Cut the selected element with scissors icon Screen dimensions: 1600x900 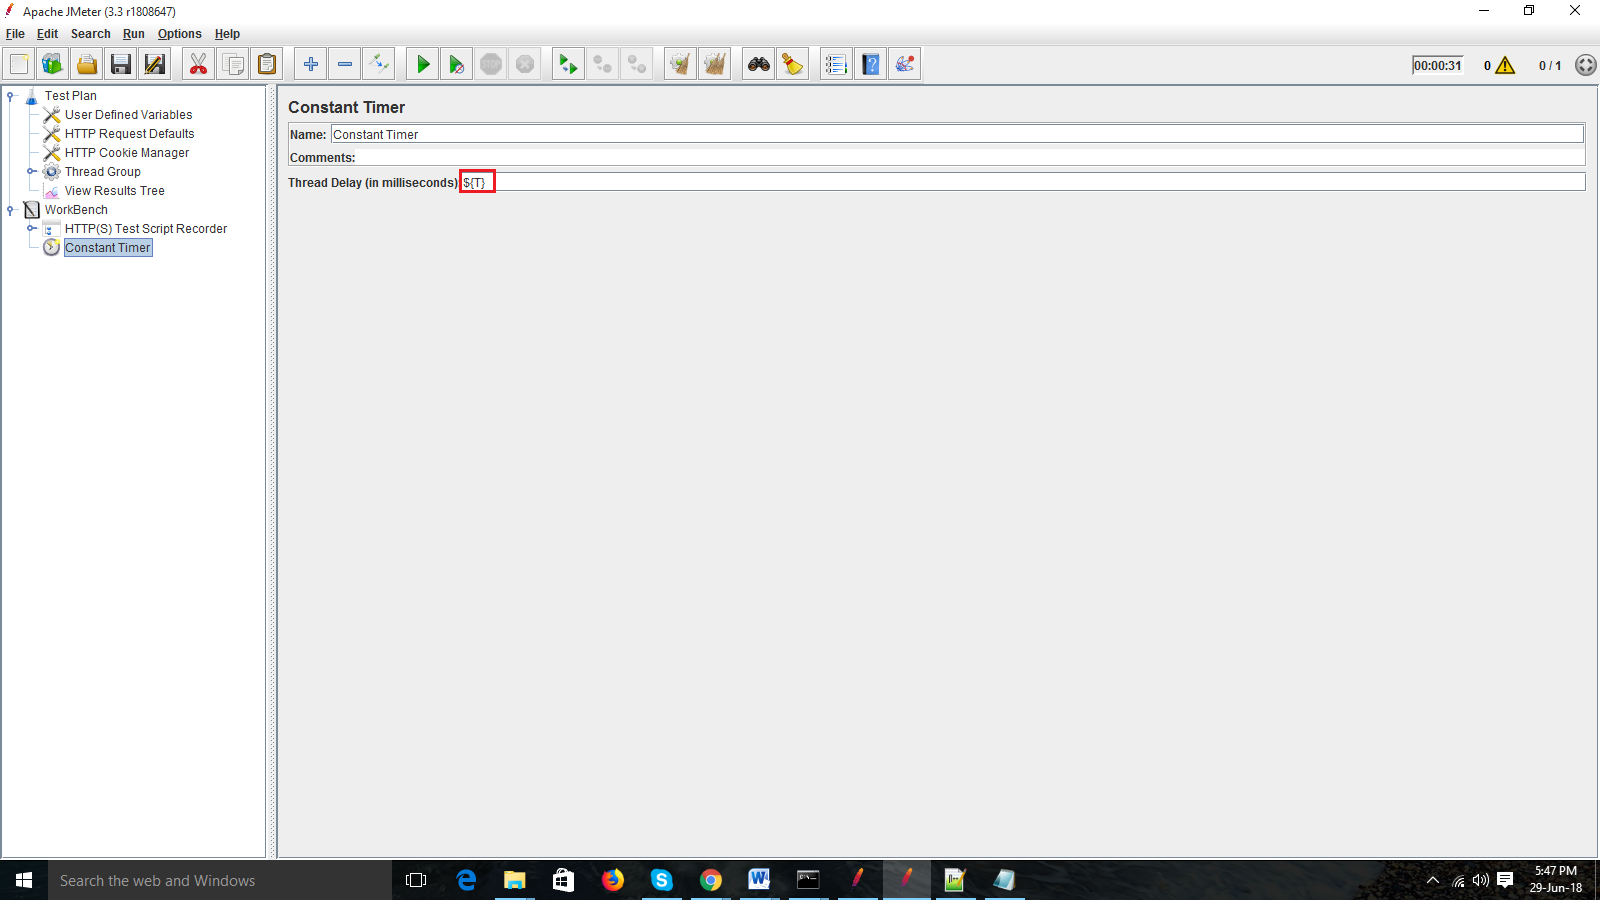point(198,65)
